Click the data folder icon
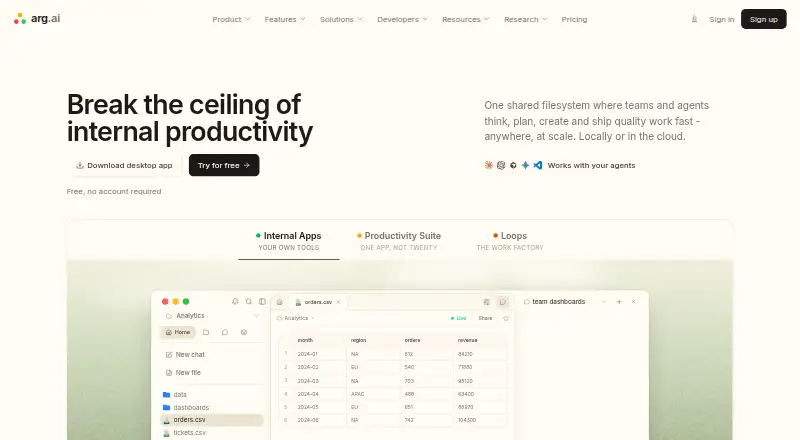This screenshot has height=440, width=800. pyautogui.click(x=166, y=395)
